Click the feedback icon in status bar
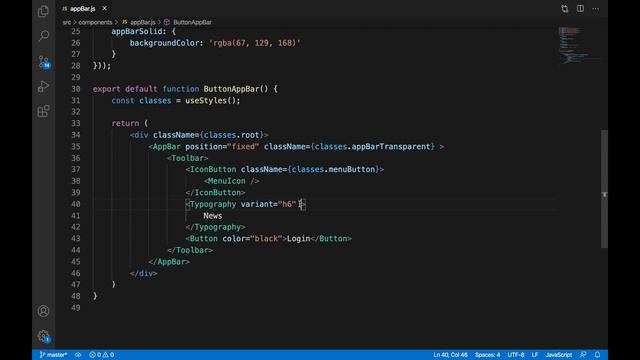This screenshot has height=360, width=640. [583, 355]
